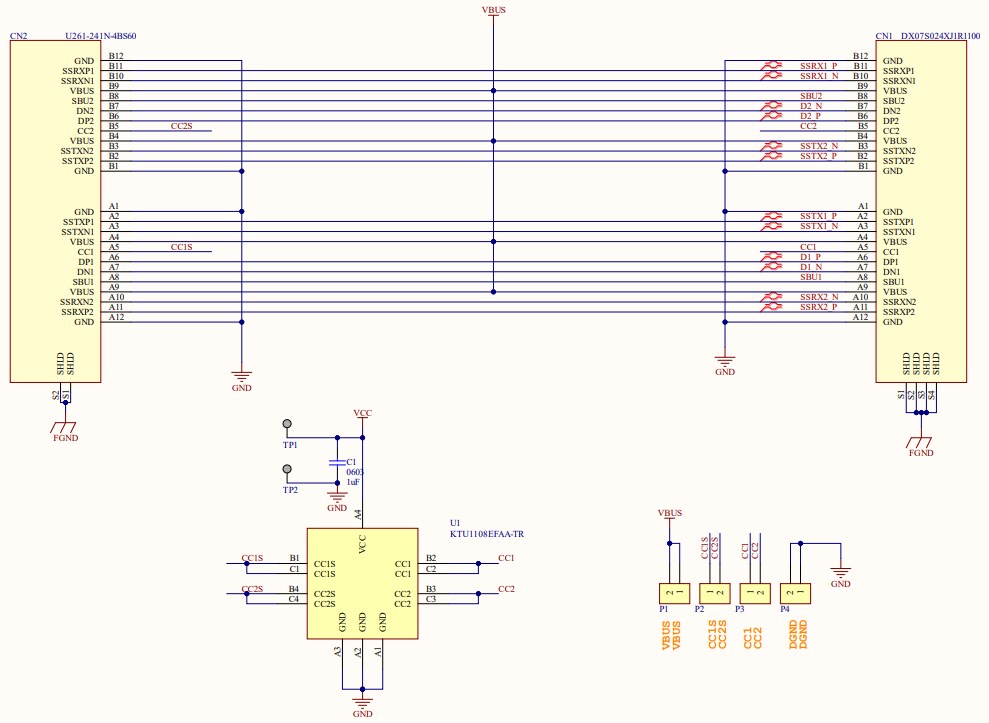The width and height of the screenshot is (989, 723).
Task: Select header P1 with VBUS pins
Action: (673, 591)
